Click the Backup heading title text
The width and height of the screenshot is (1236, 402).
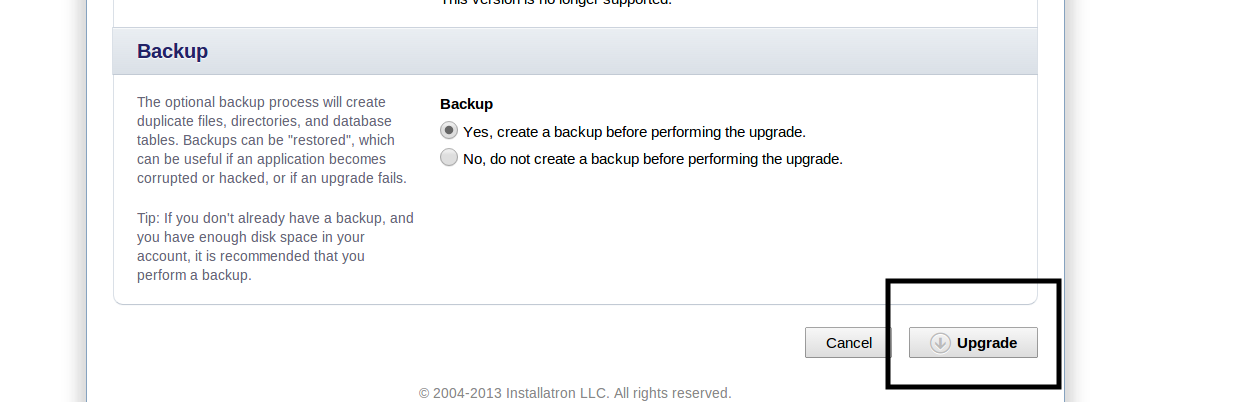(172, 51)
